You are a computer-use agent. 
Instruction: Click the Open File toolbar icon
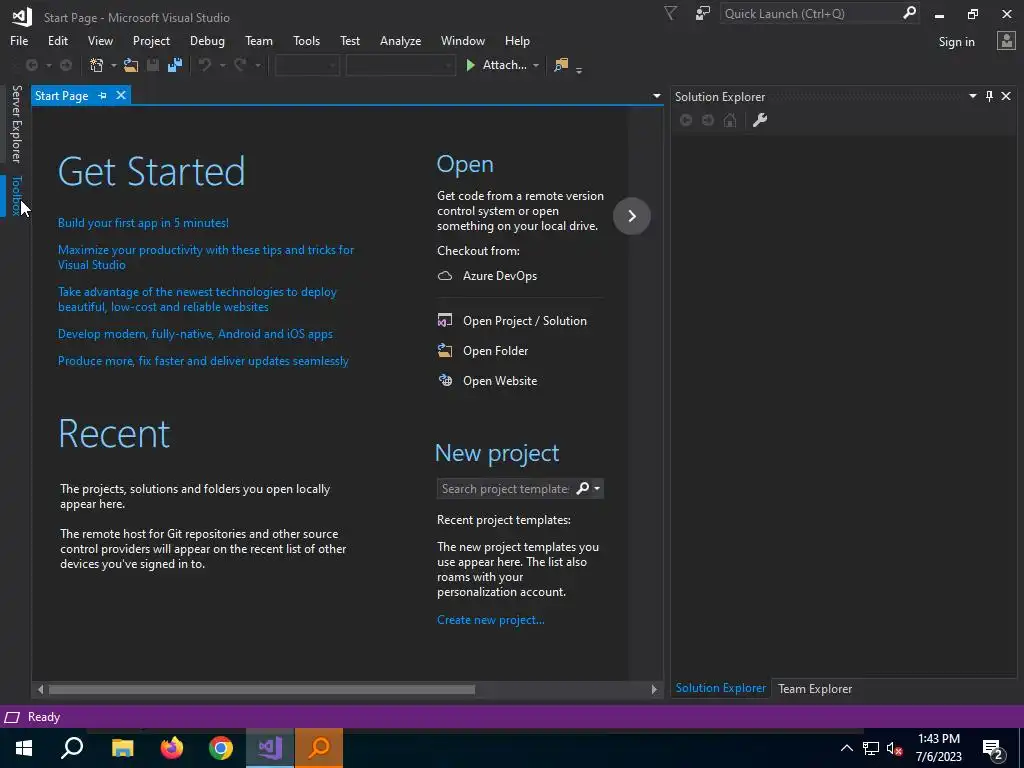coord(131,65)
